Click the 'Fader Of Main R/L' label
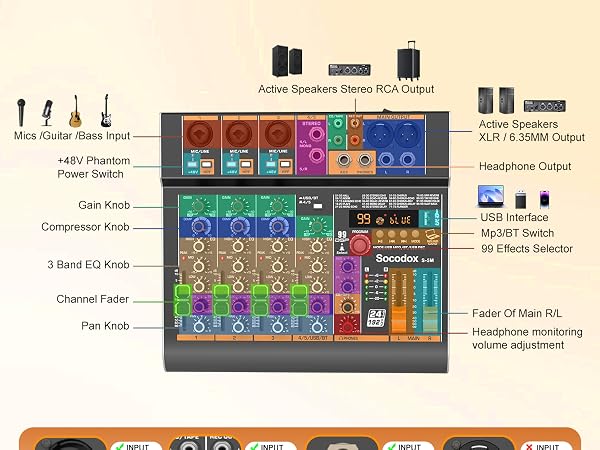Viewport: 600px width, 450px height. (517, 313)
